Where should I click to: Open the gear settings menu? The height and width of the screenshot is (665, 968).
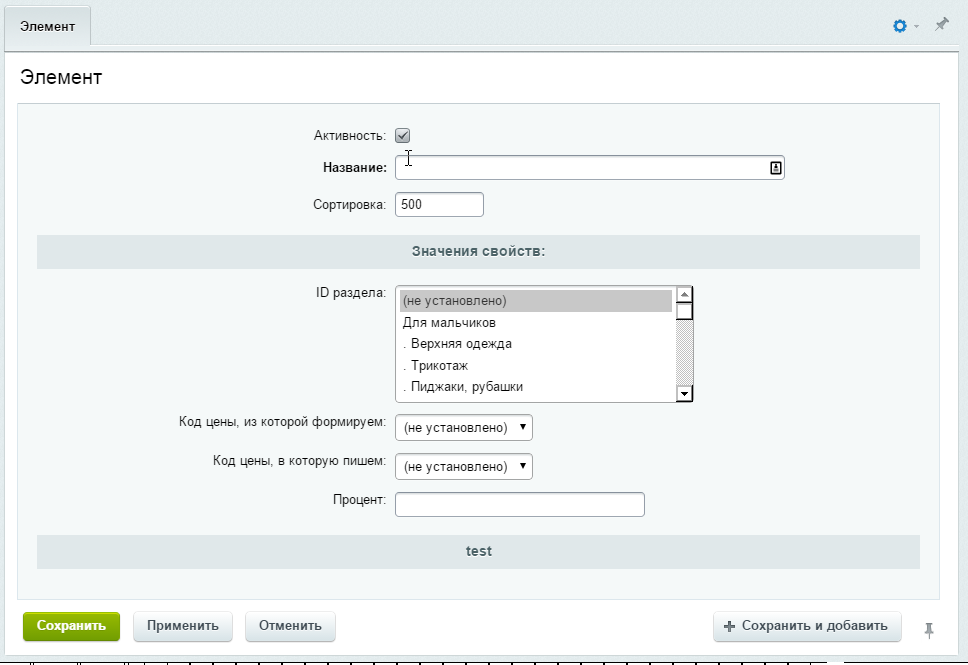(x=900, y=25)
